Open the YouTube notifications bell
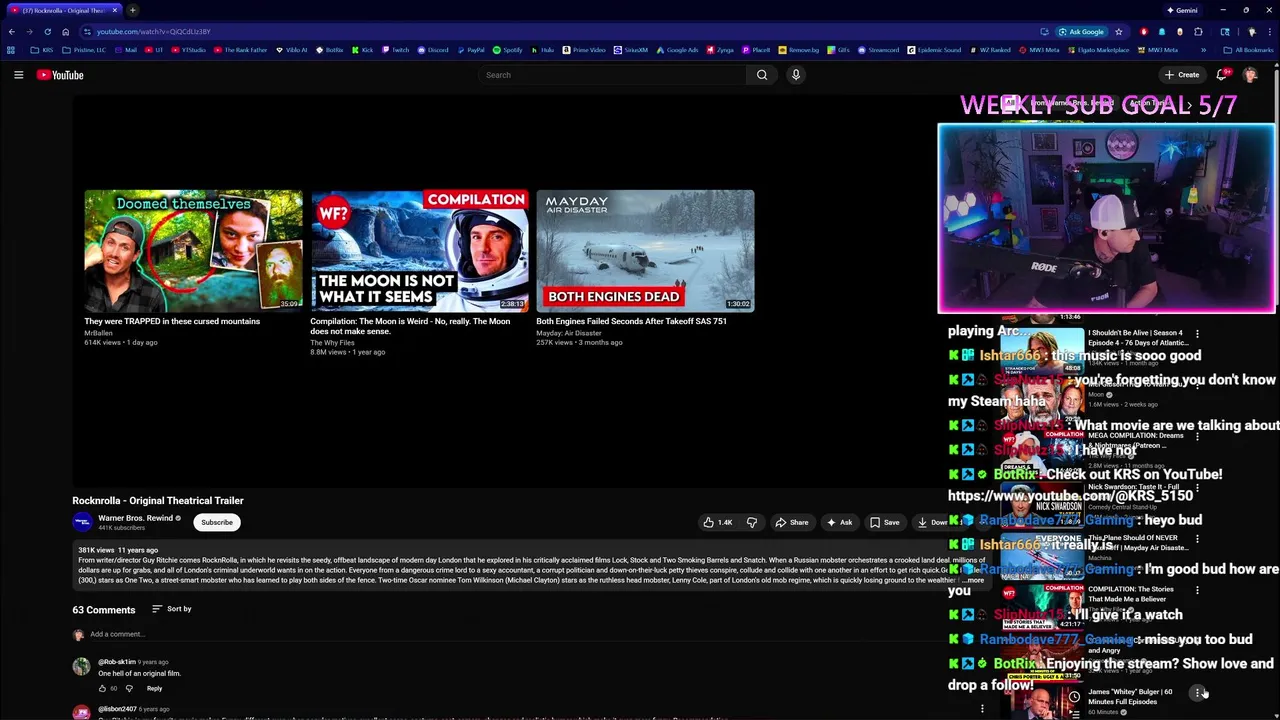Viewport: 1280px width, 720px height. pyautogui.click(x=1222, y=75)
